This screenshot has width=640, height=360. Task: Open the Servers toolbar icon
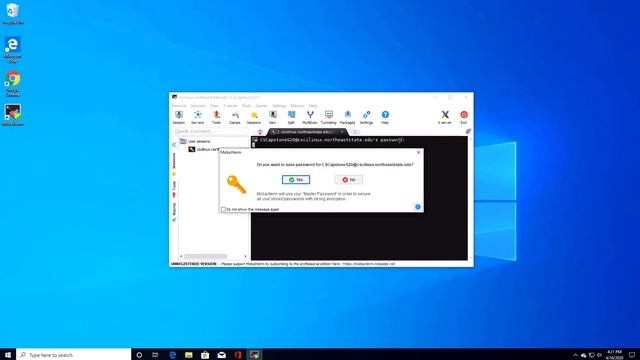click(198, 117)
